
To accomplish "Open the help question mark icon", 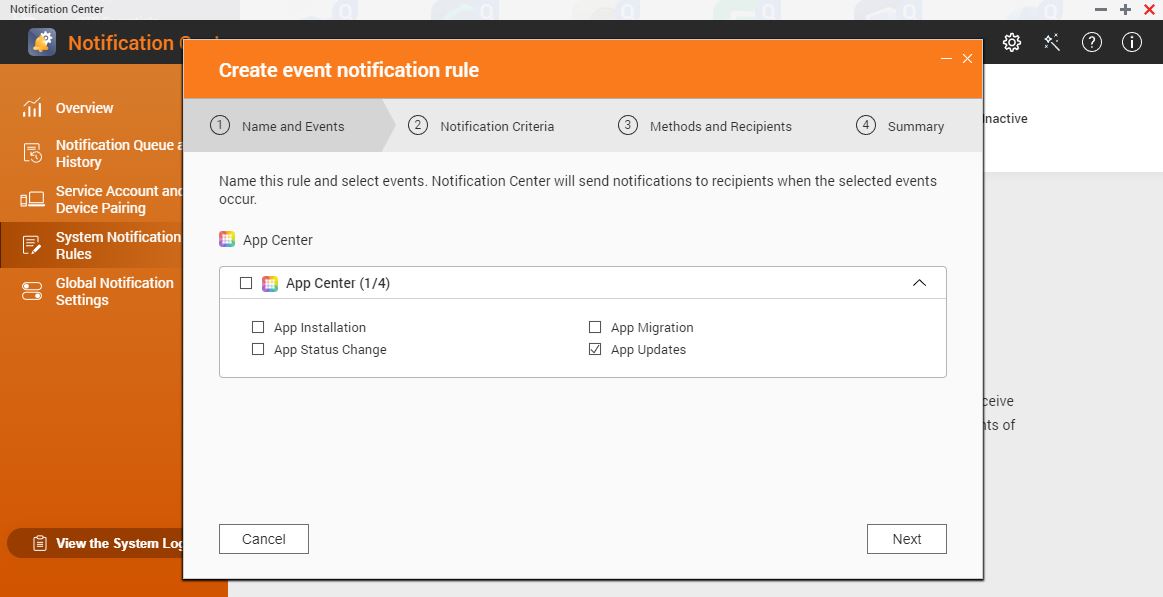I will click(1092, 43).
